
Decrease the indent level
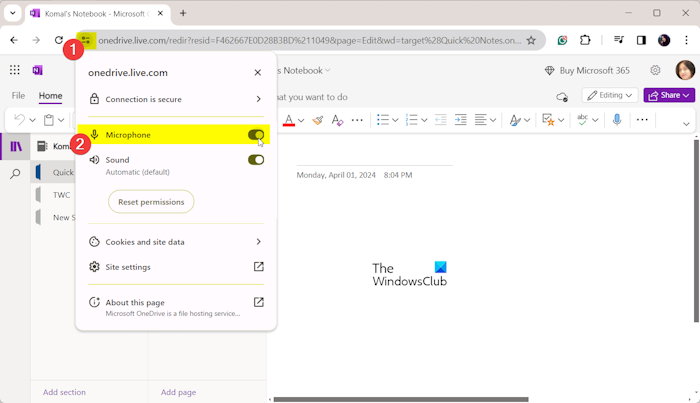coord(441,120)
